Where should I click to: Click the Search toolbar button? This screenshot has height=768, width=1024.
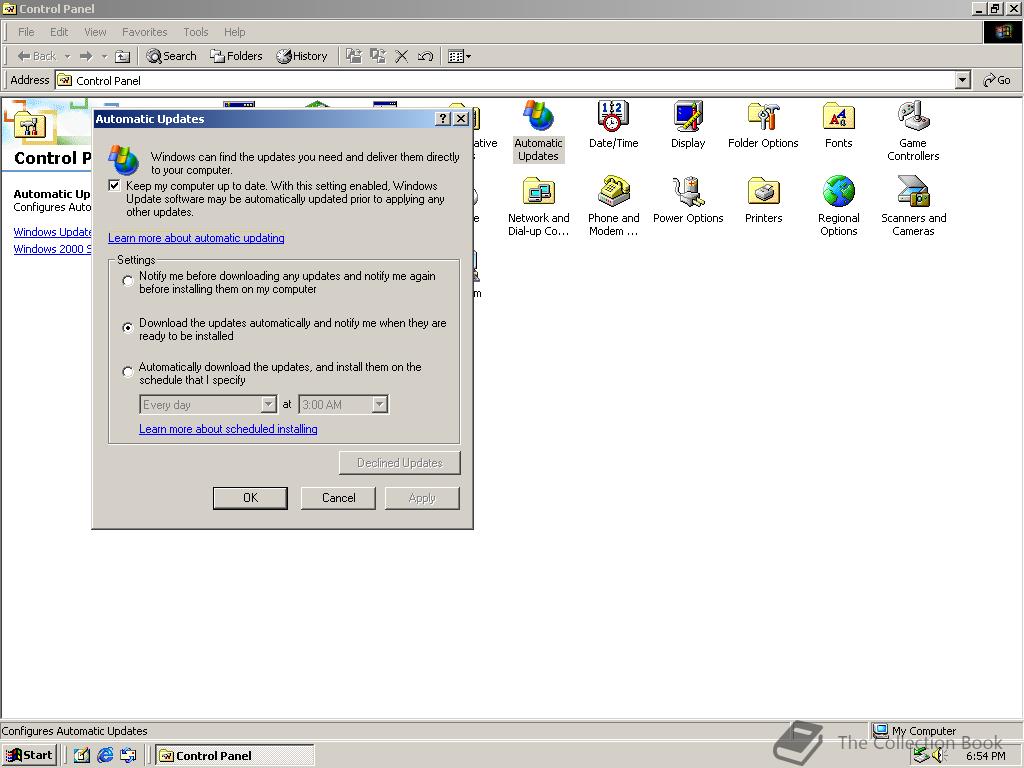[171, 56]
